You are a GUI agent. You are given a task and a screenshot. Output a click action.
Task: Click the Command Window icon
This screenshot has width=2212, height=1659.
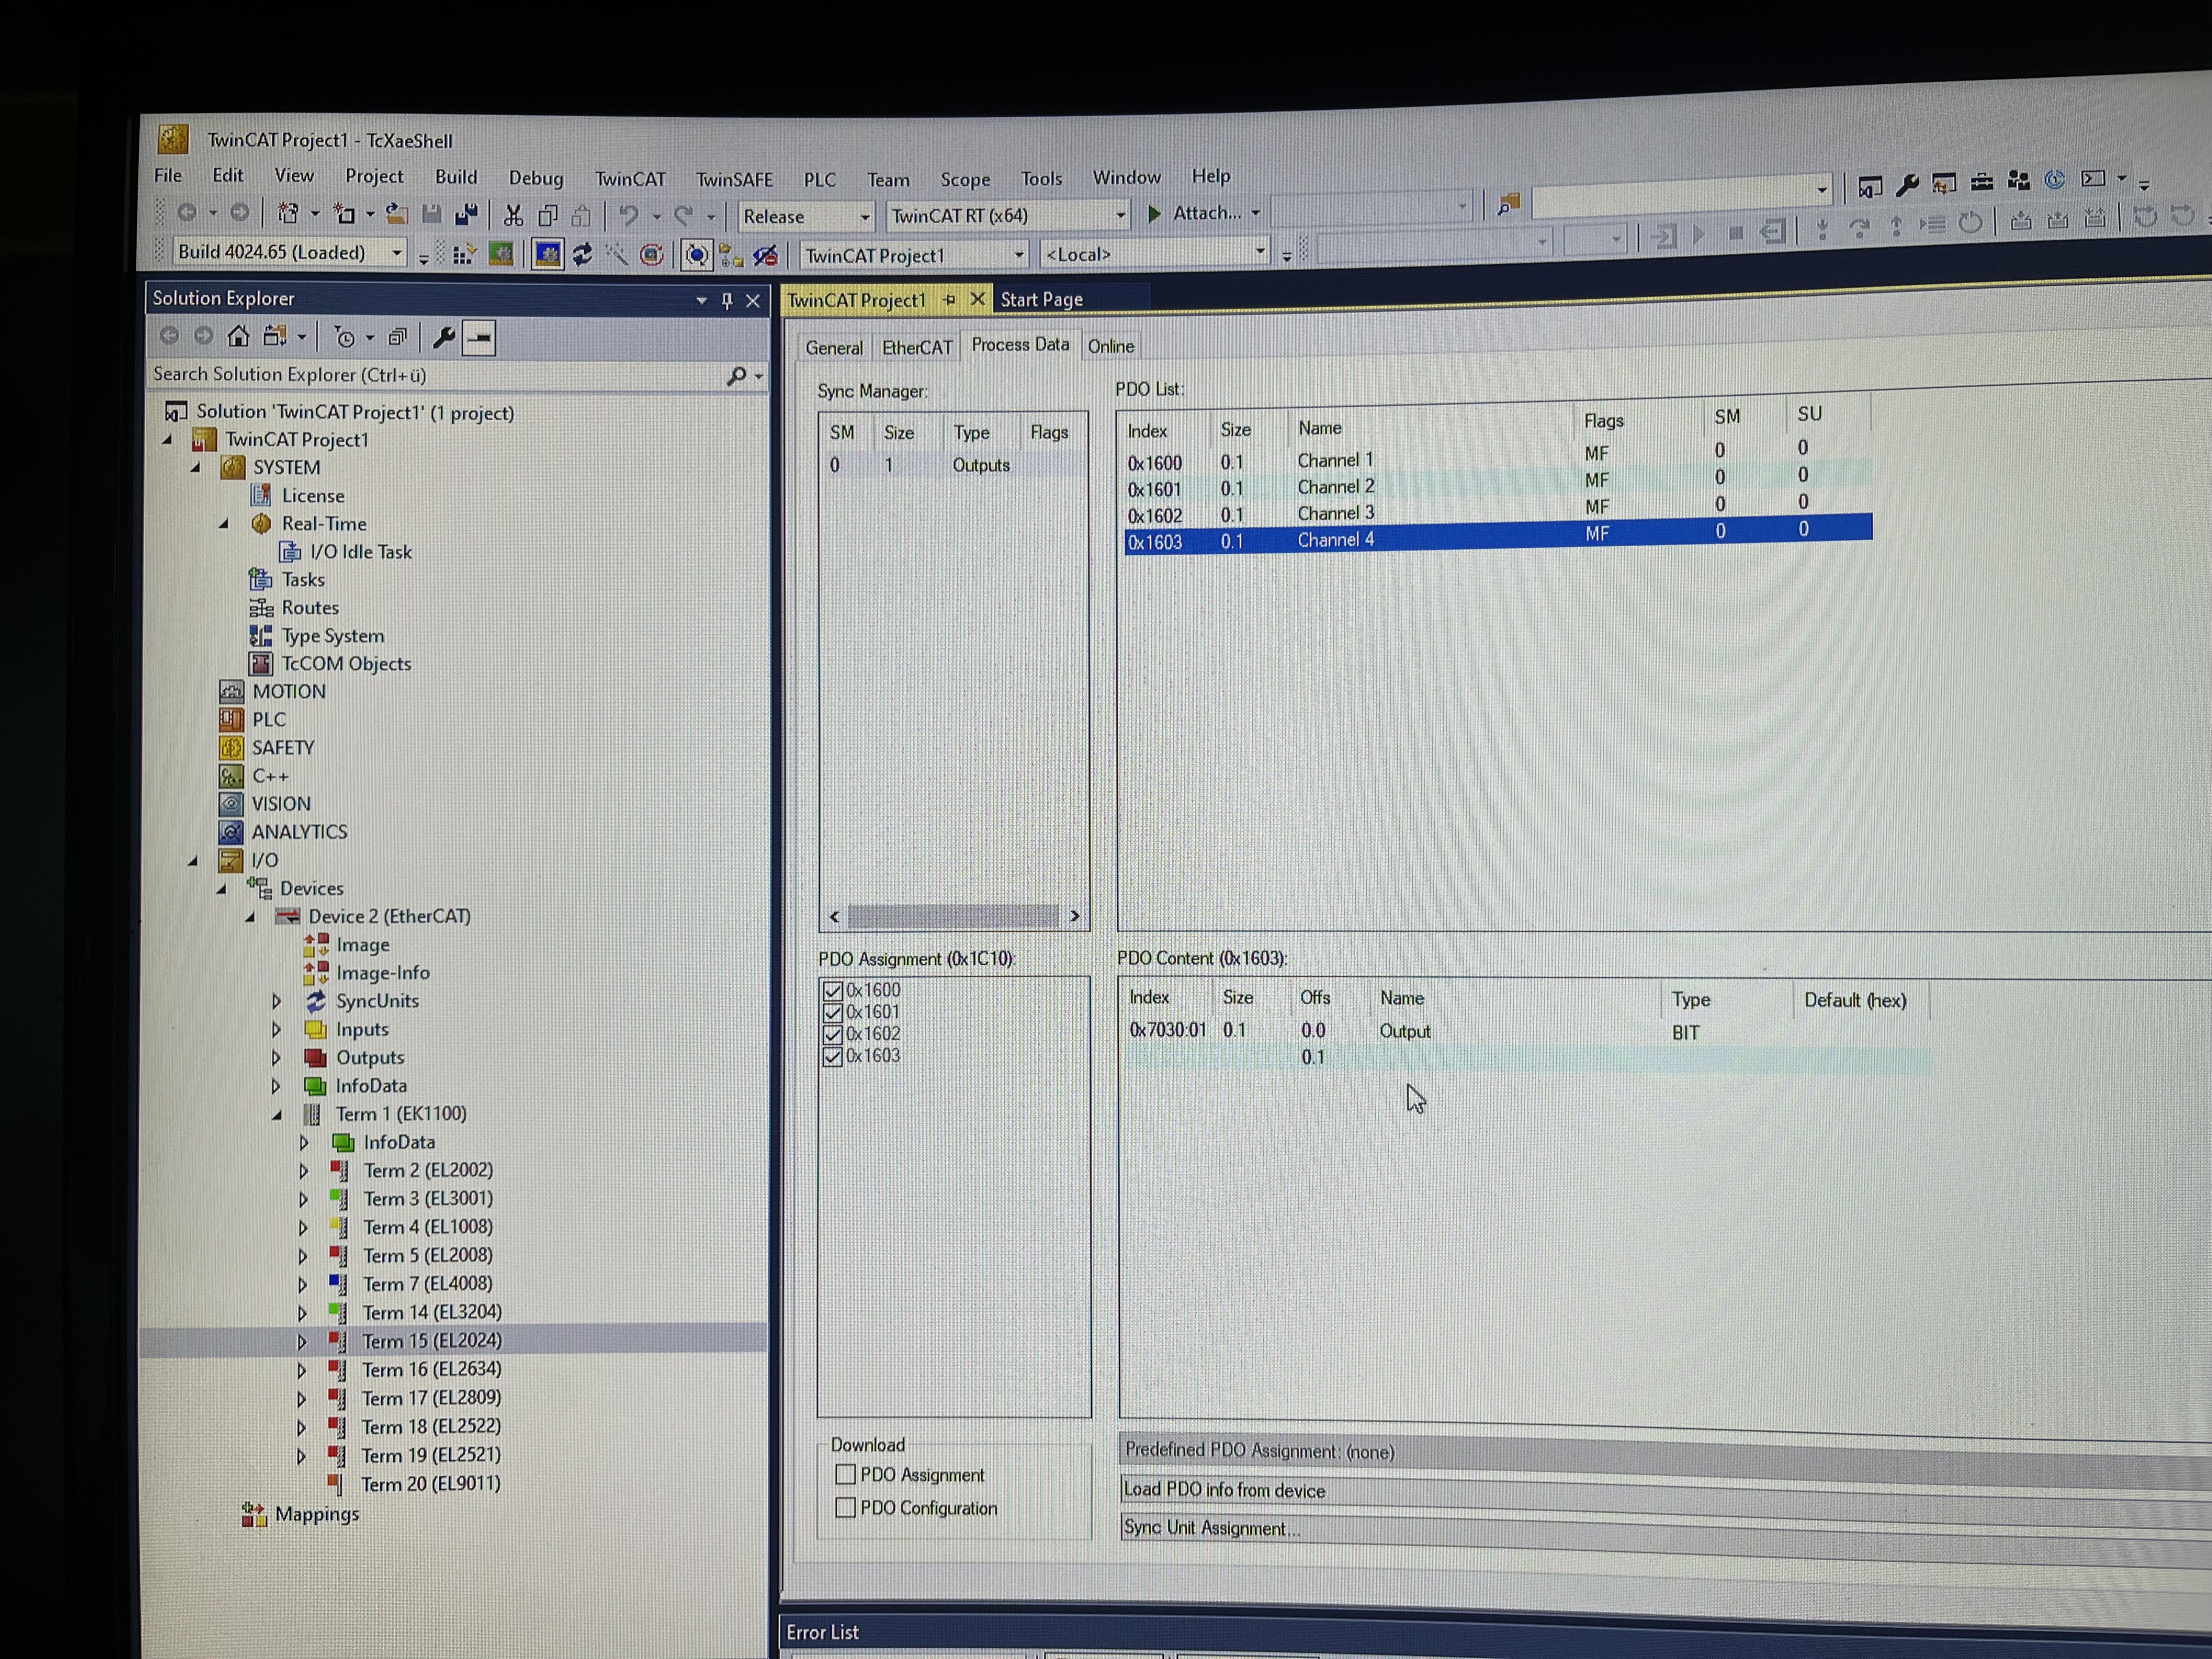click(x=2092, y=179)
